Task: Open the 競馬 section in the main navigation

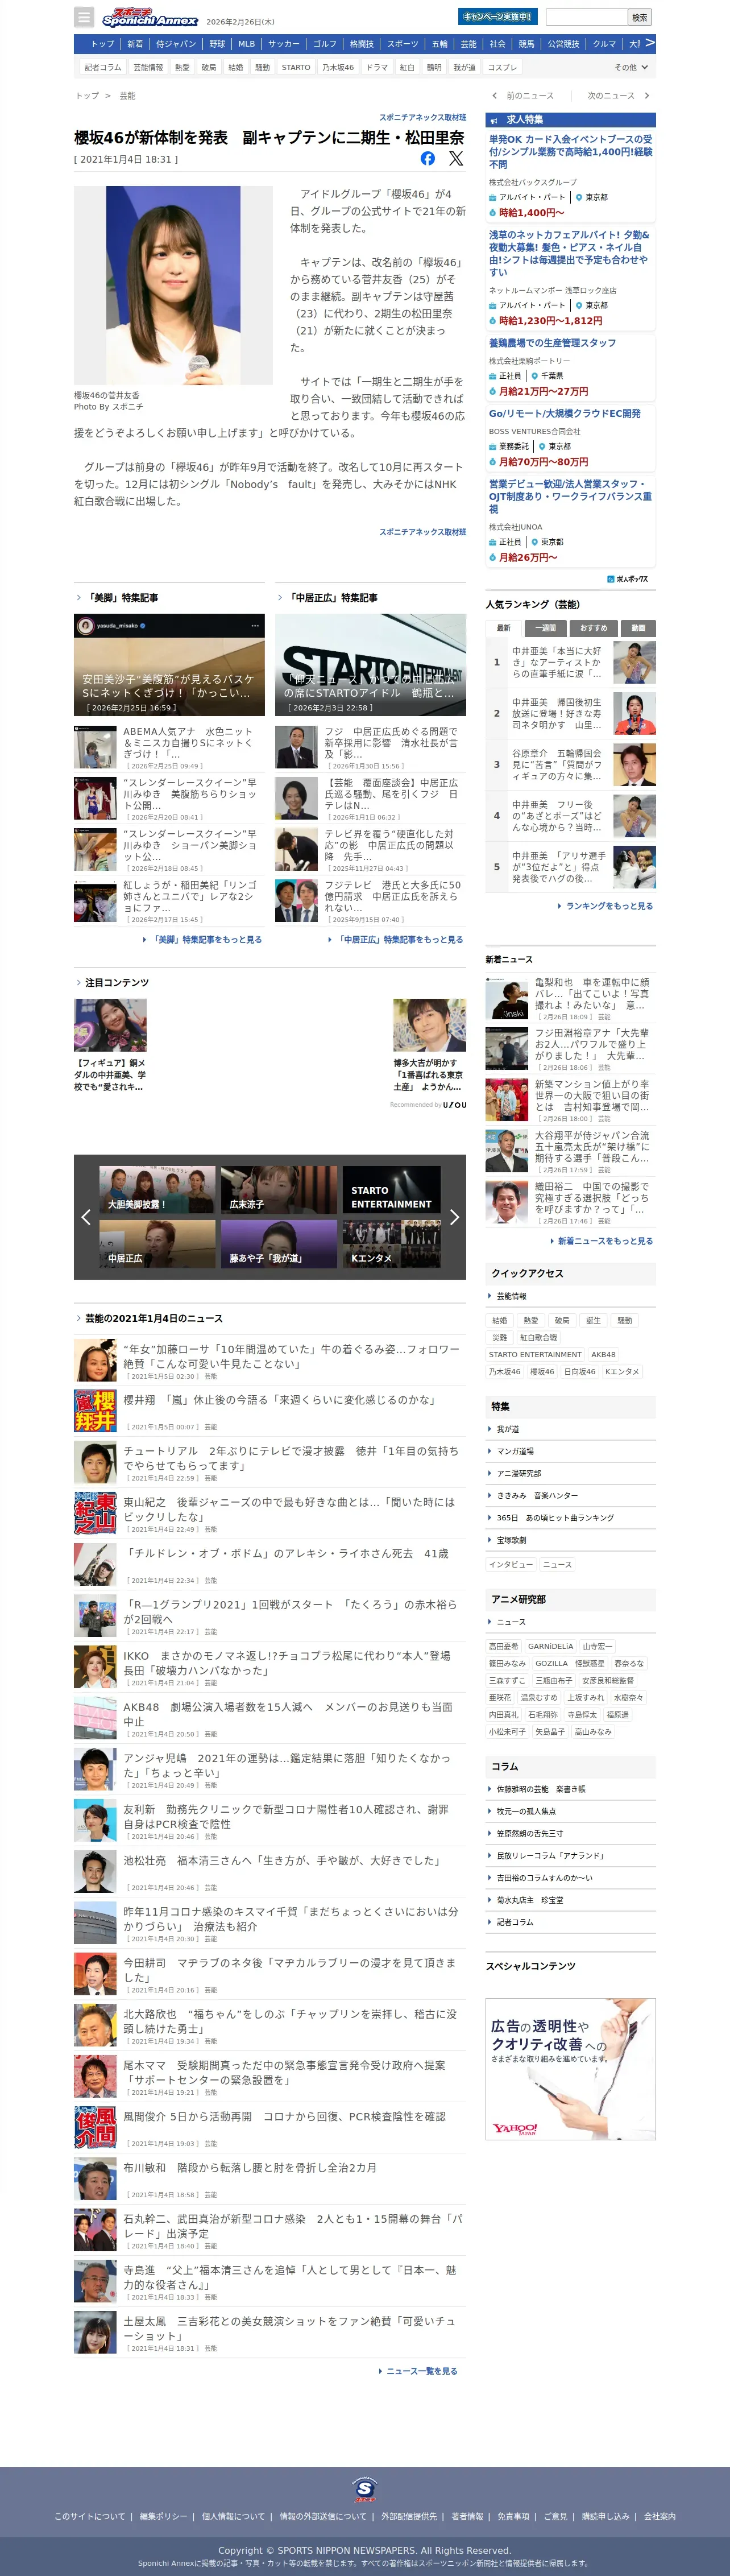Action: coord(526,44)
